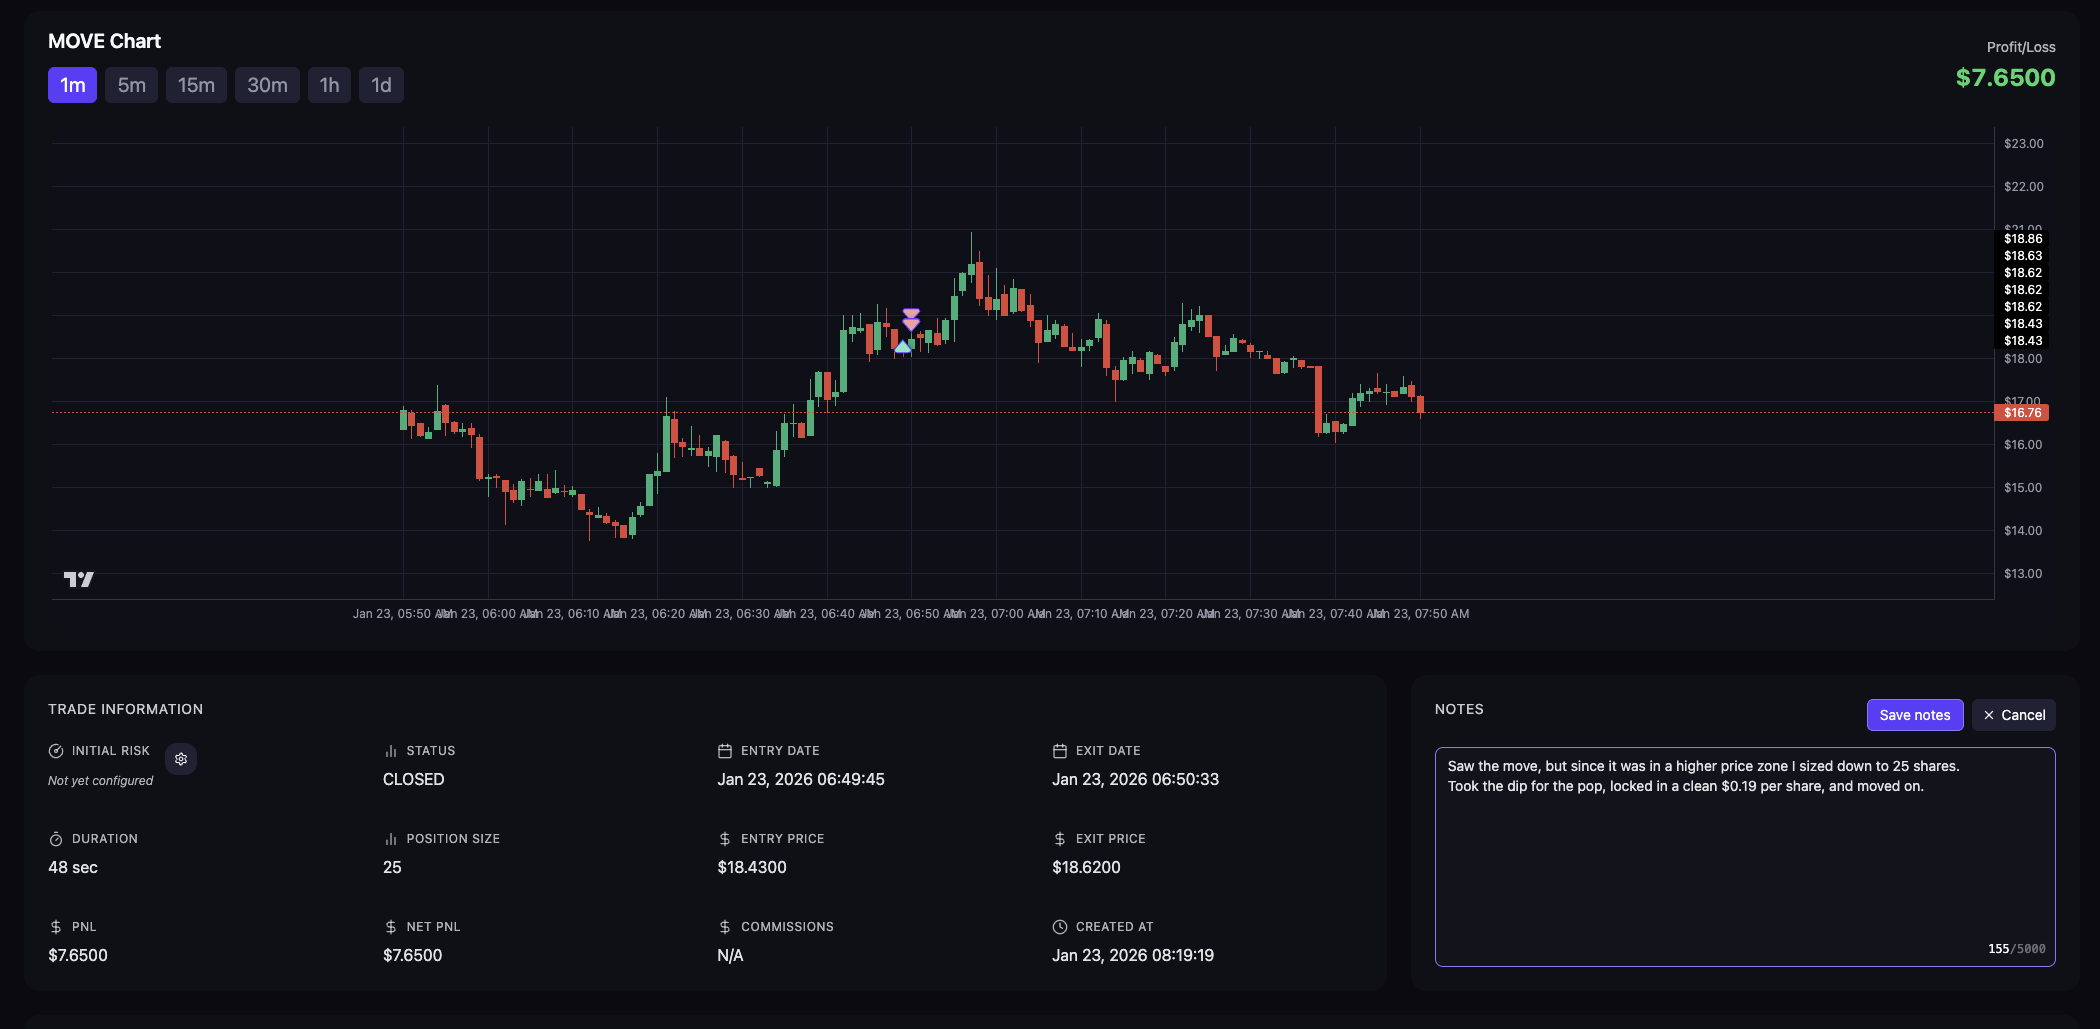Click the TradingView logo on chart
The width and height of the screenshot is (2100, 1029).
tap(79, 579)
